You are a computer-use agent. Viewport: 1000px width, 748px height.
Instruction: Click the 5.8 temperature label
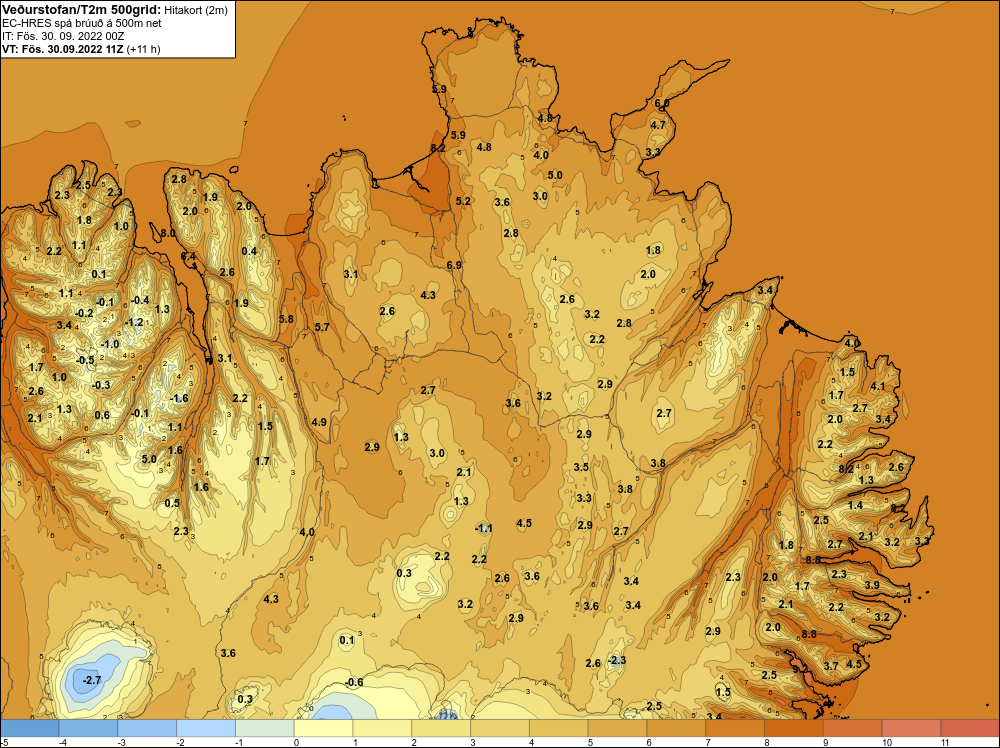click(286, 319)
